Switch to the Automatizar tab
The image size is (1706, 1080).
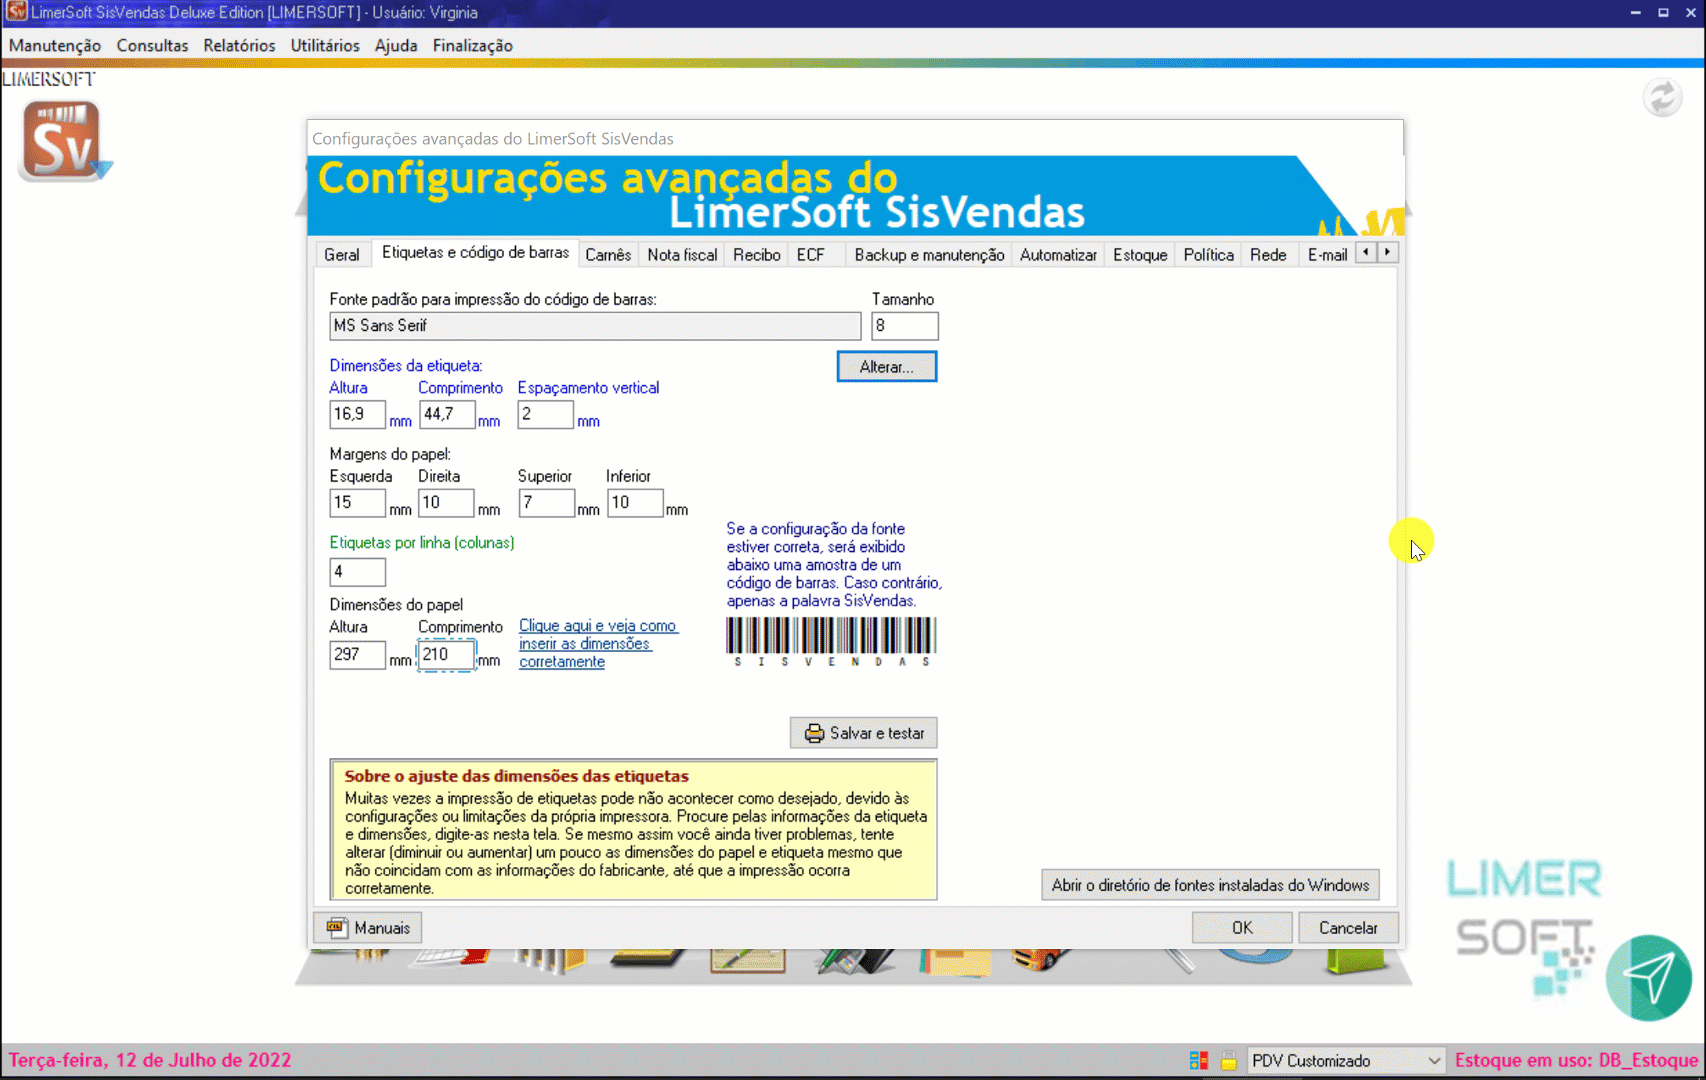[x=1058, y=255]
